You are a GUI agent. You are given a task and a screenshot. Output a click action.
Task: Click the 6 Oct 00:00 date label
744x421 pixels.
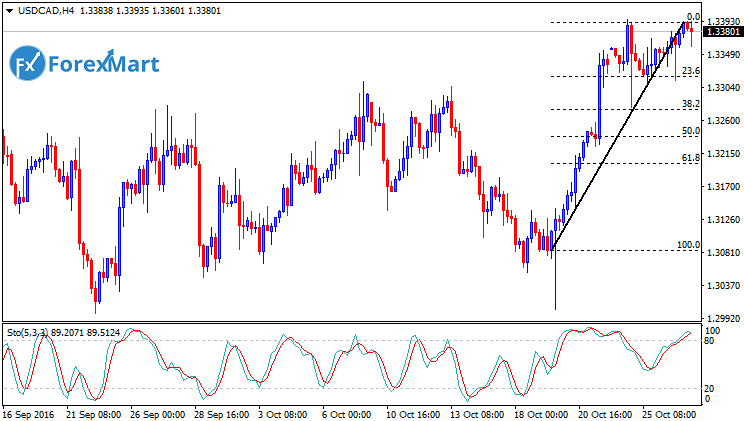pyautogui.click(x=344, y=411)
